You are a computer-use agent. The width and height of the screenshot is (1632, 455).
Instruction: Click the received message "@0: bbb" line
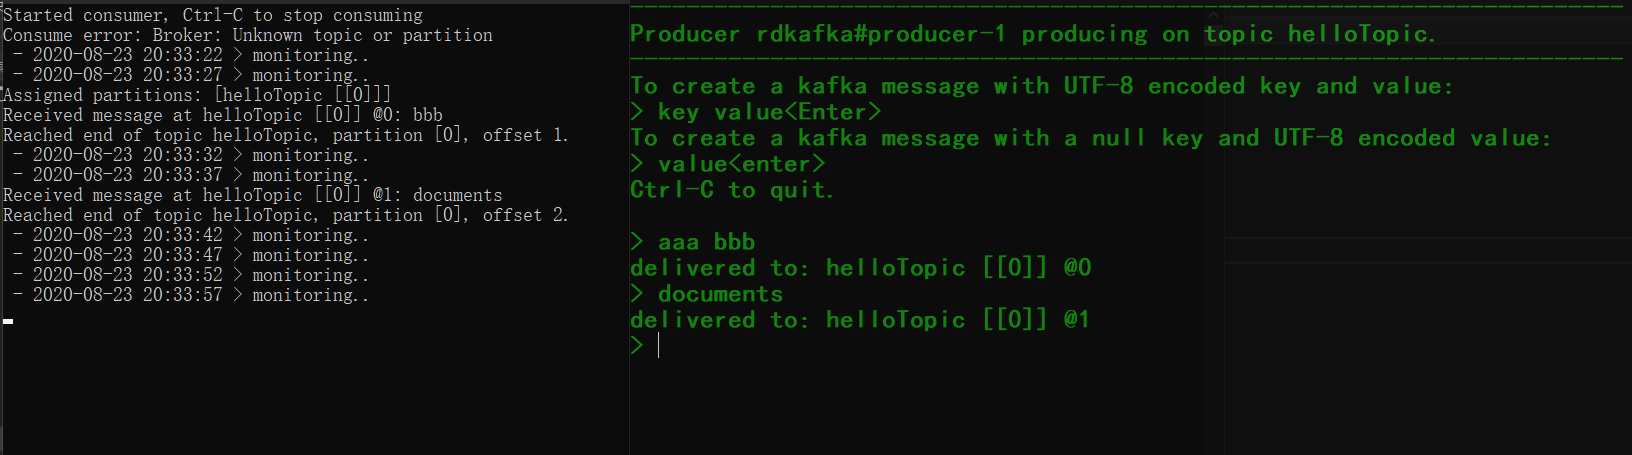pos(222,115)
